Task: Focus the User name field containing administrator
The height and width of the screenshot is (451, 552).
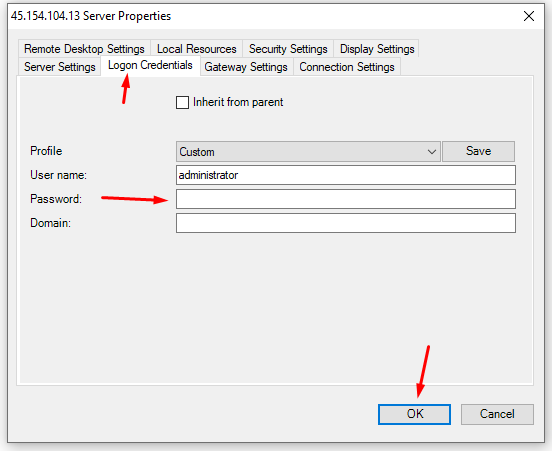Action: coord(346,175)
